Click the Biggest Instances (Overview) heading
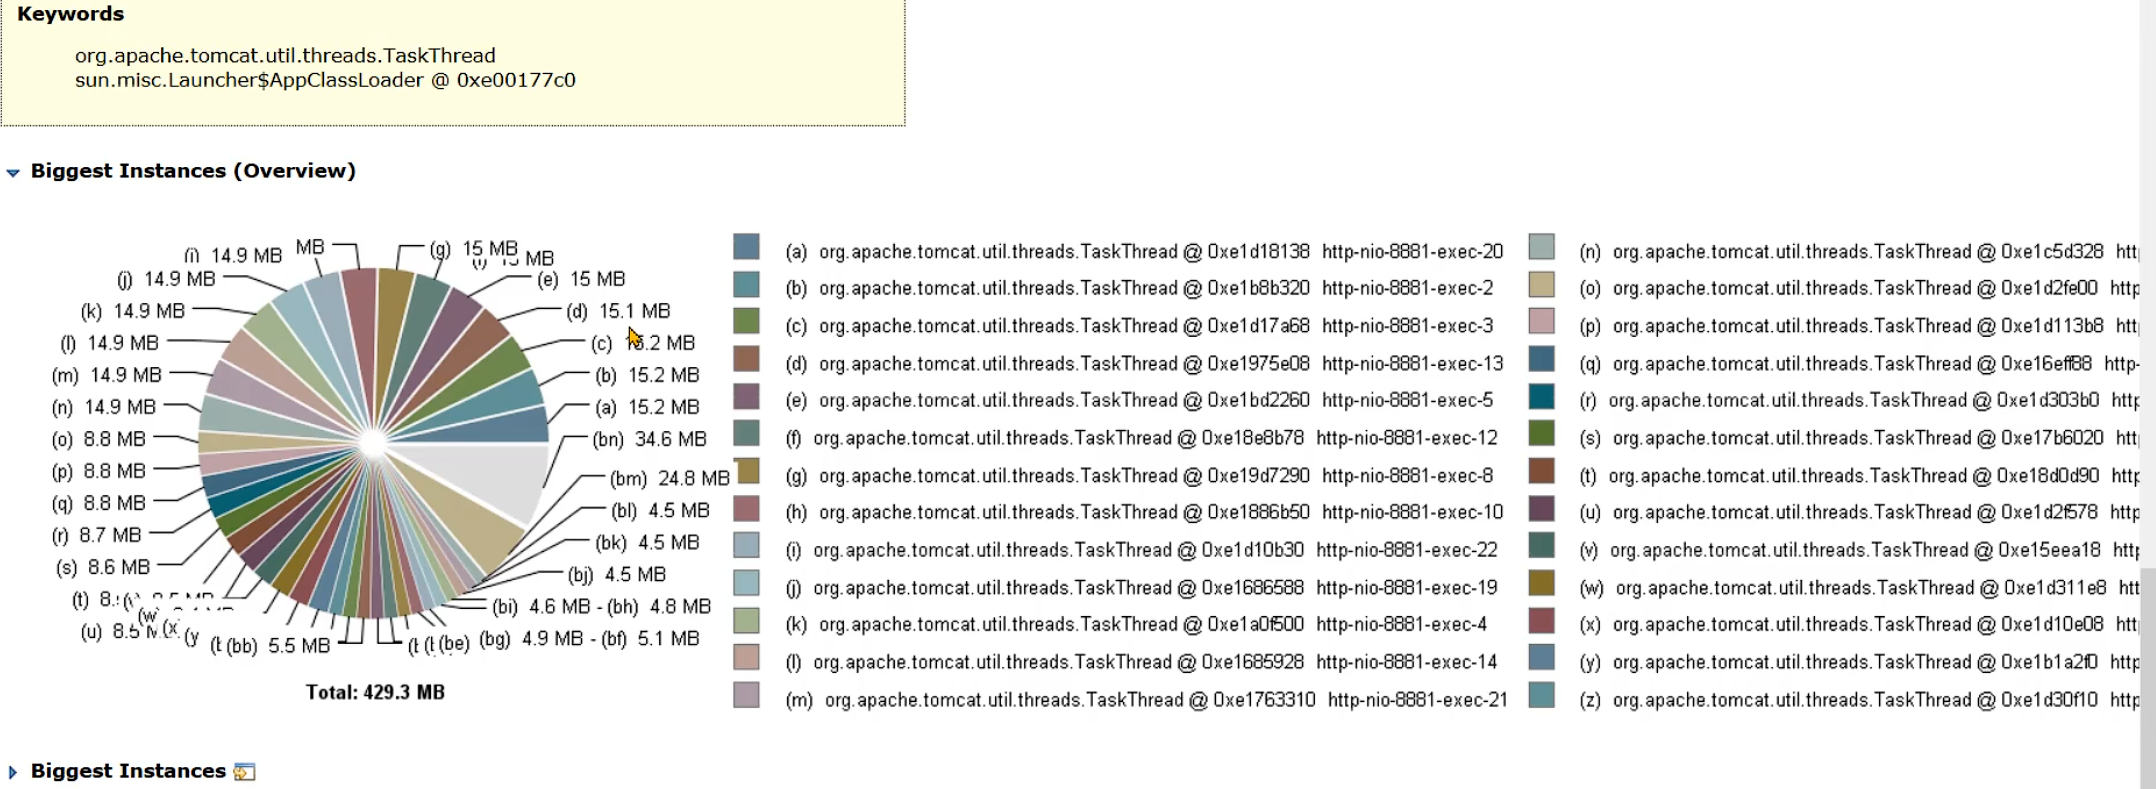This screenshot has width=2156, height=789. [x=193, y=171]
